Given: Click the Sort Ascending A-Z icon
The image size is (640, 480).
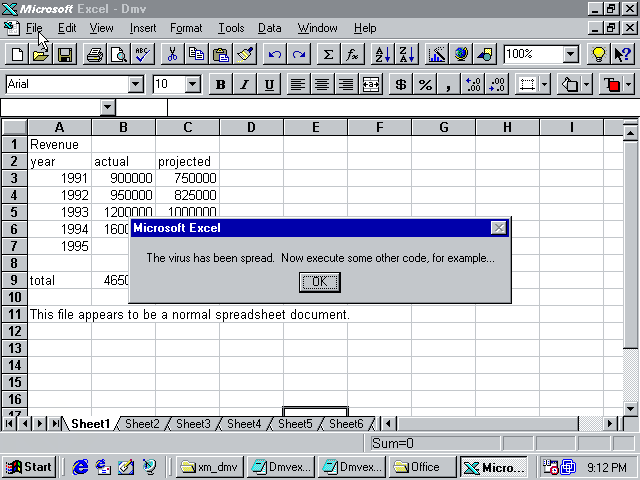Looking at the screenshot, I should coord(382,54).
